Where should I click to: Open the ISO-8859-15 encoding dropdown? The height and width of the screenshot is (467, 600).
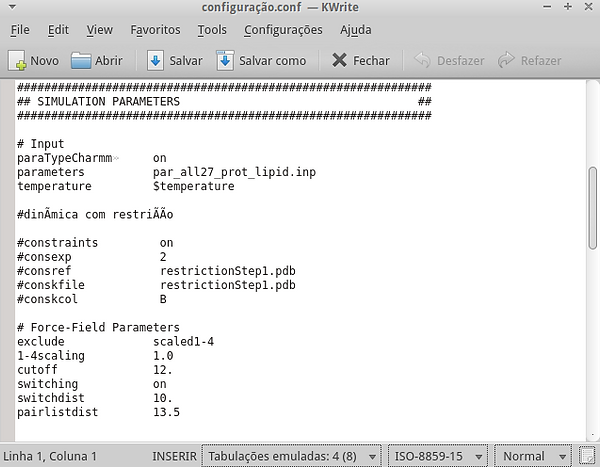tap(437, 456)
